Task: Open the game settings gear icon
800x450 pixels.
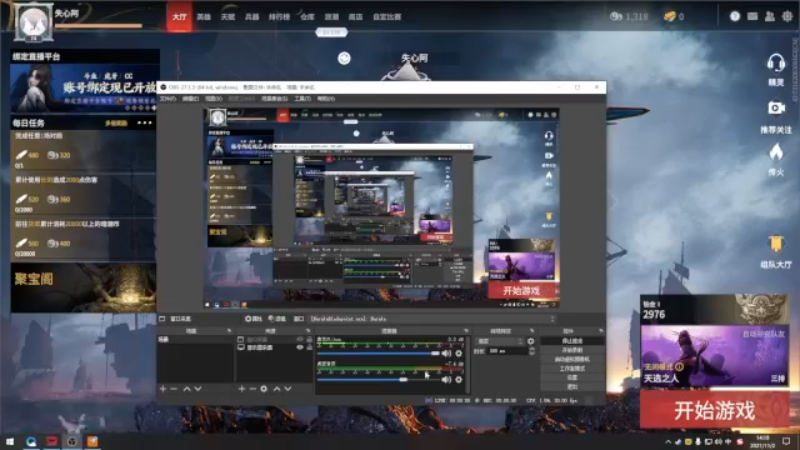Action: [787, 16]
